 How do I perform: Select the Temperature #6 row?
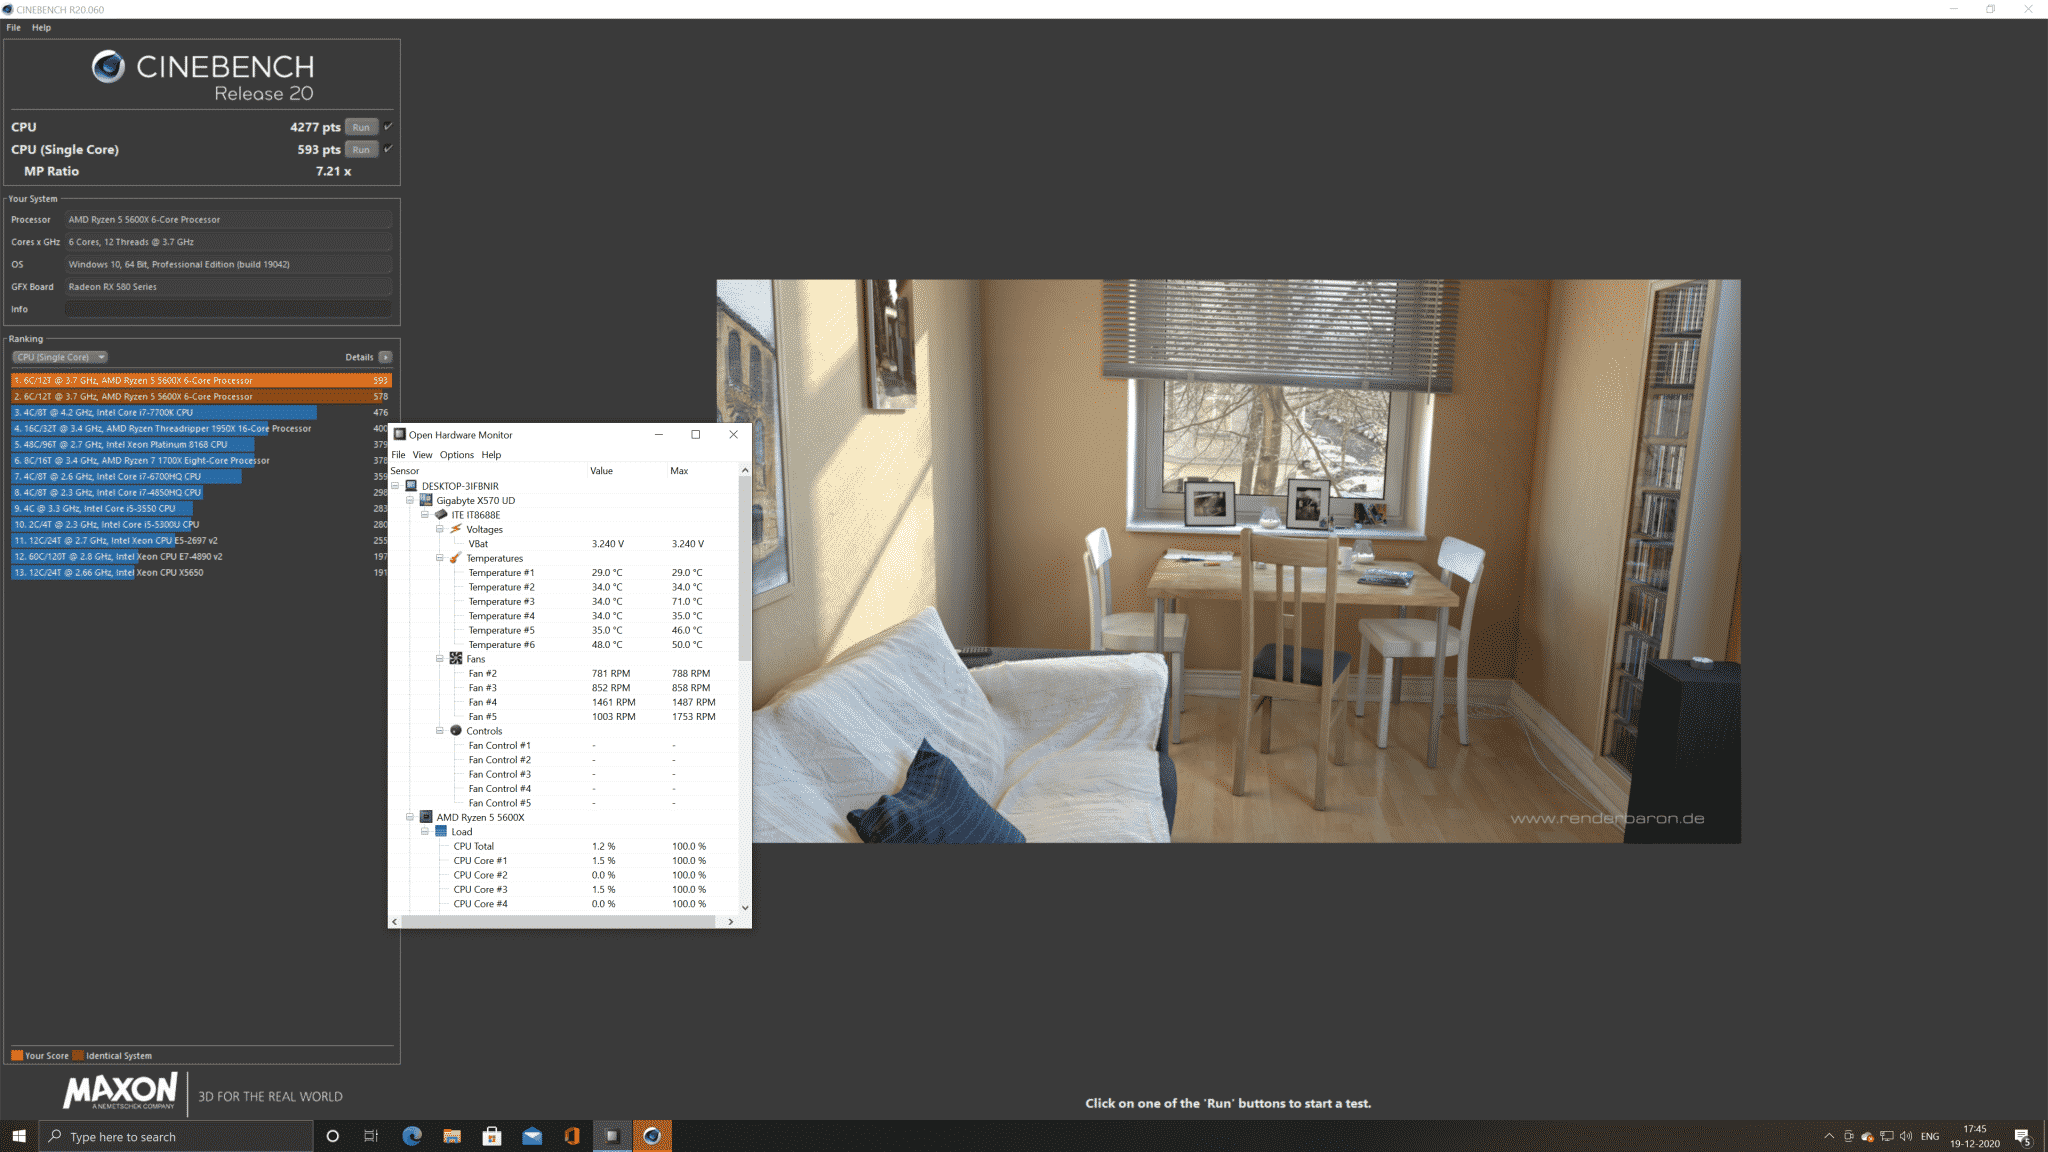pos(564,645)
